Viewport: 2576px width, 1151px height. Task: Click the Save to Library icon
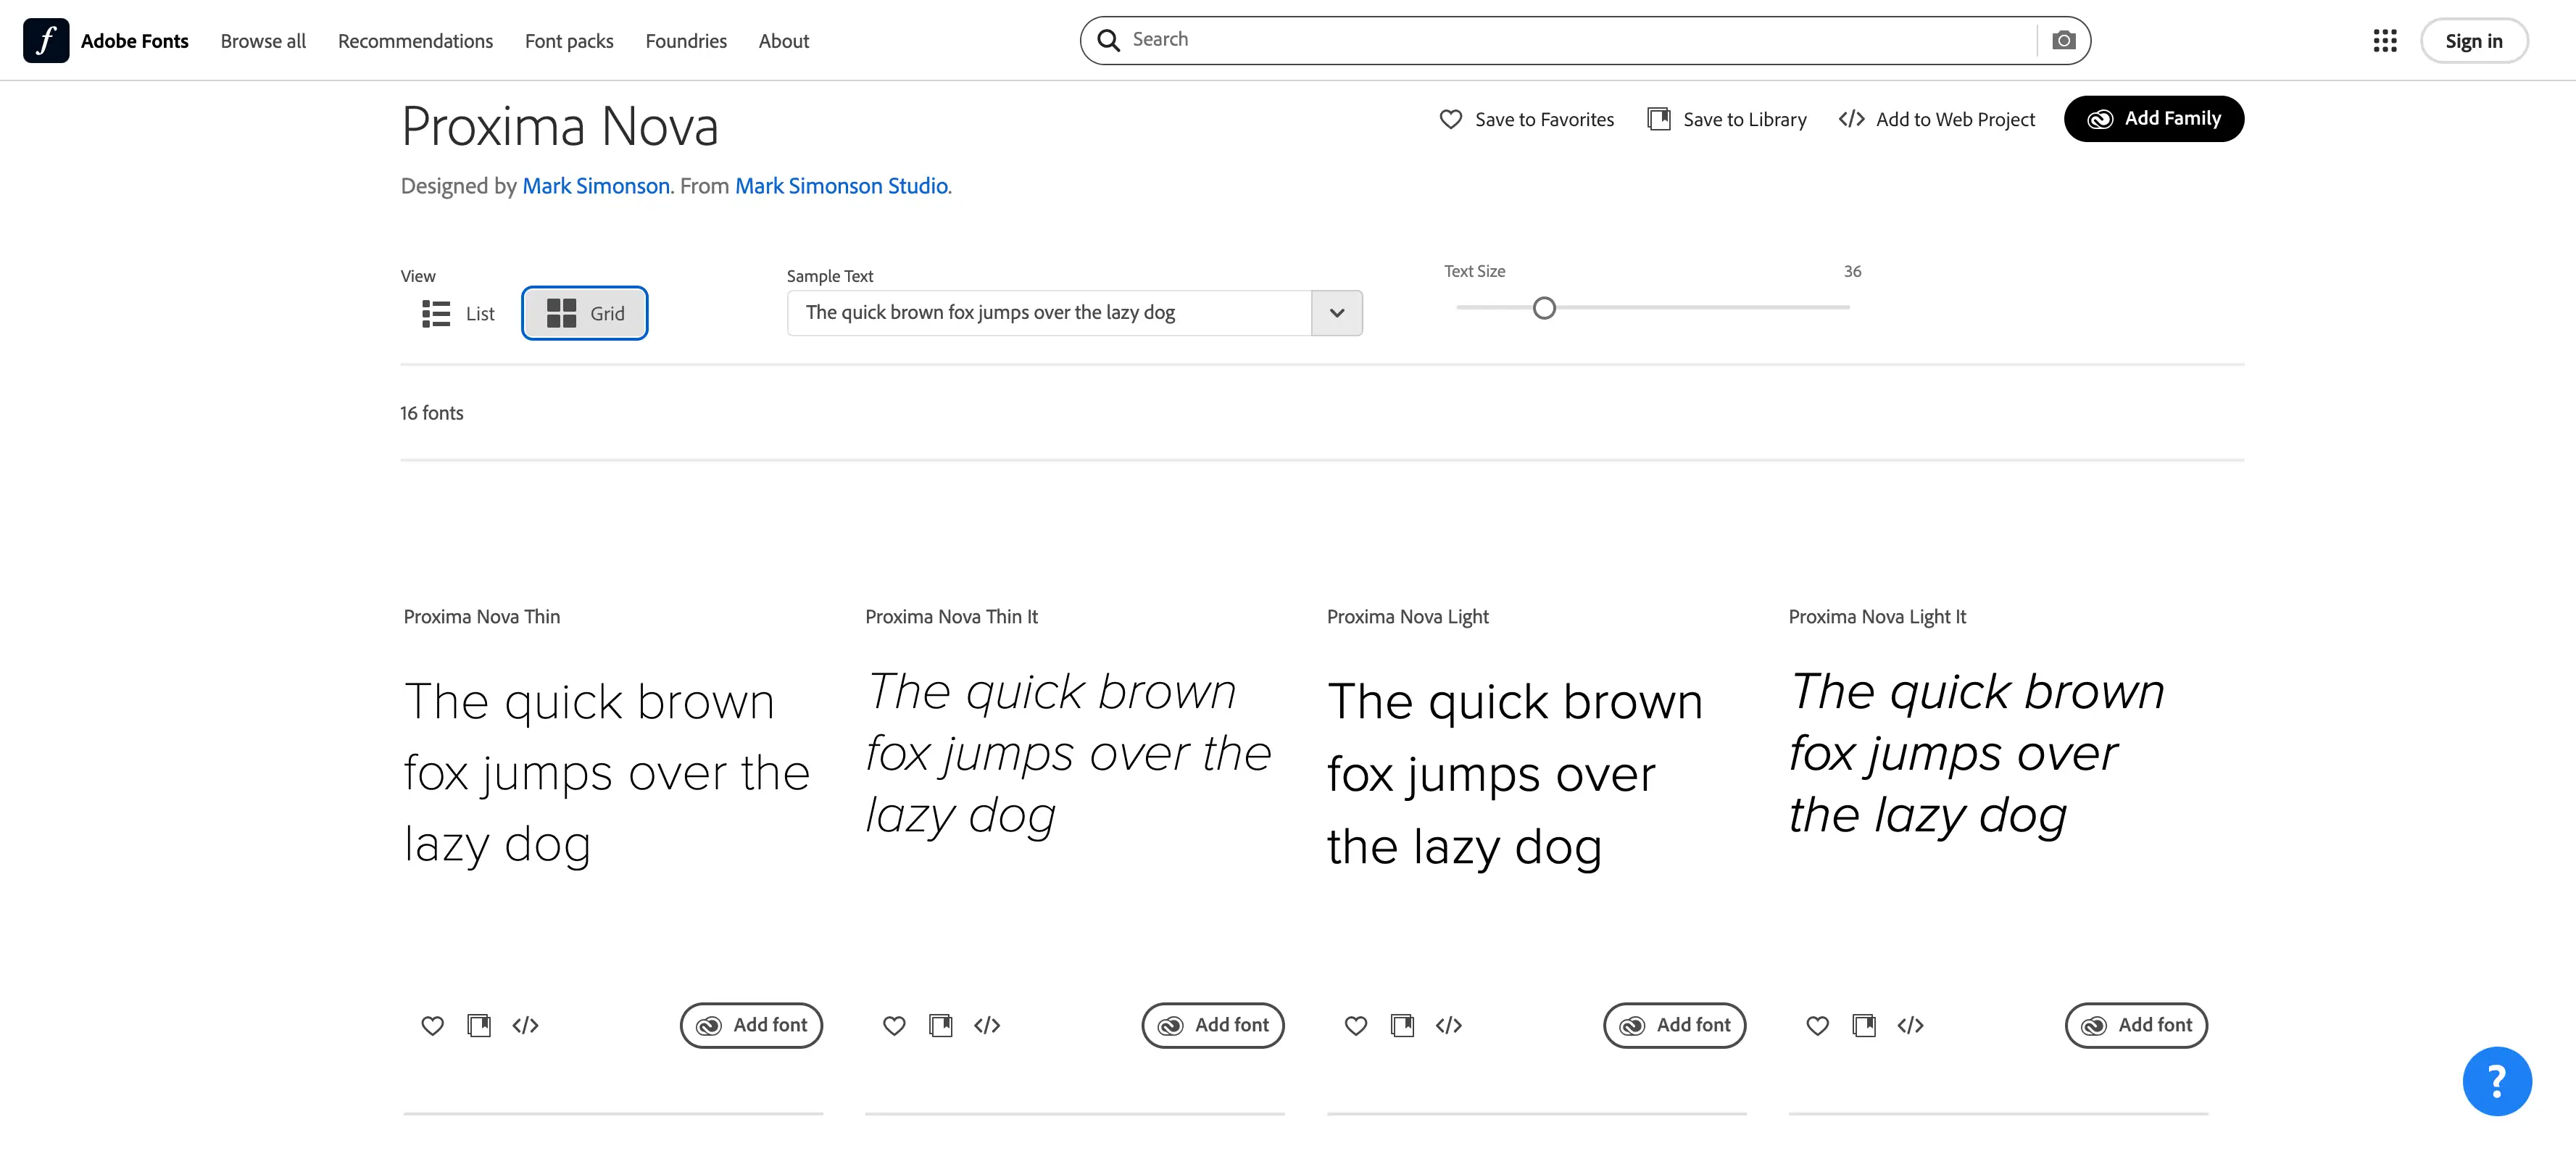1658,119
